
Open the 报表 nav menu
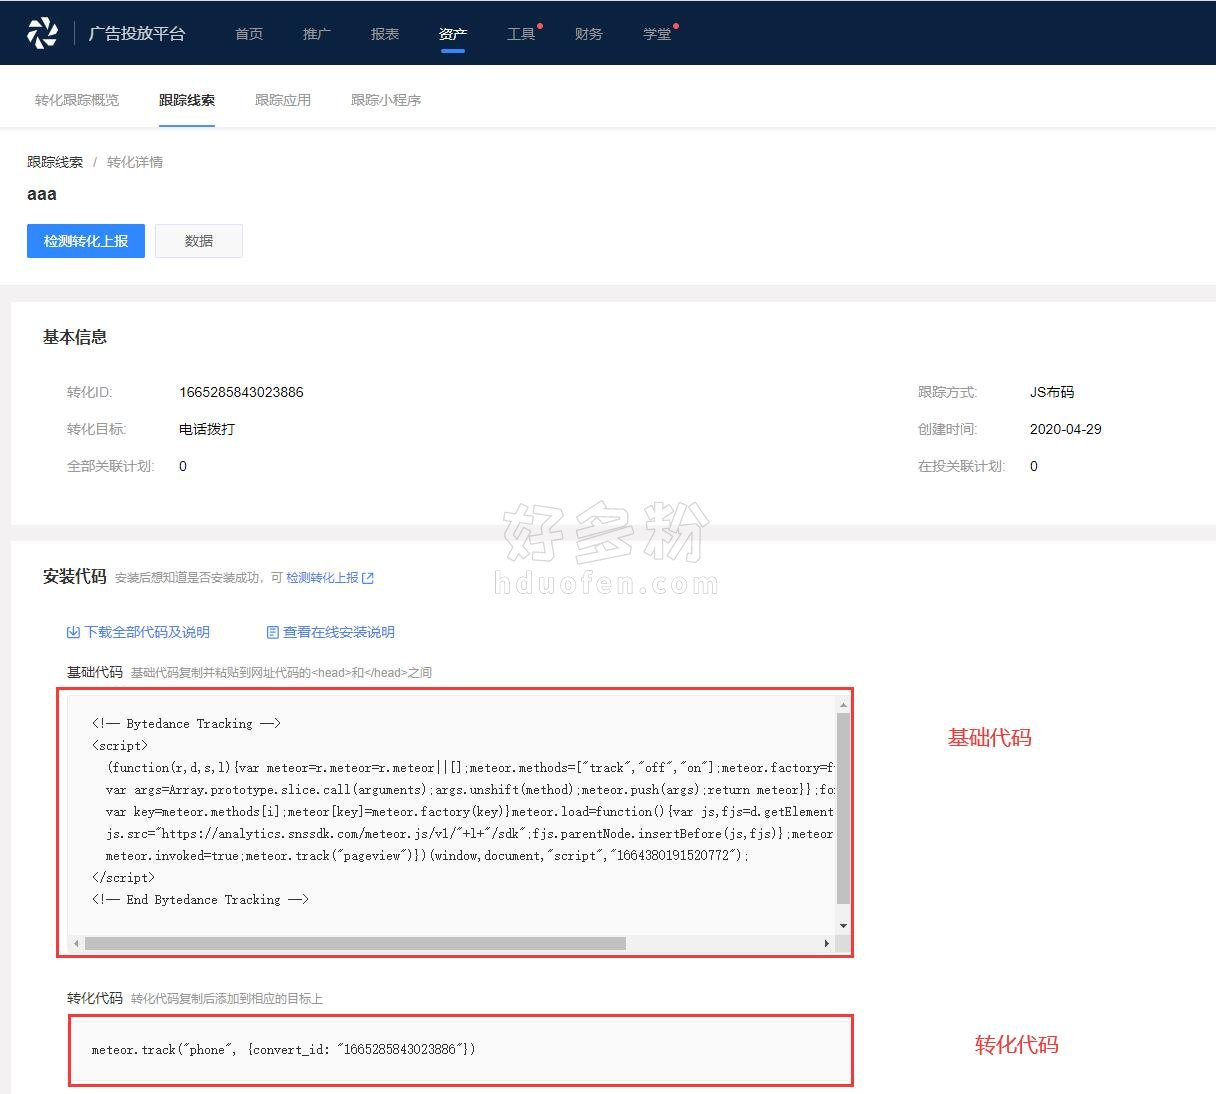pos(385,34)
